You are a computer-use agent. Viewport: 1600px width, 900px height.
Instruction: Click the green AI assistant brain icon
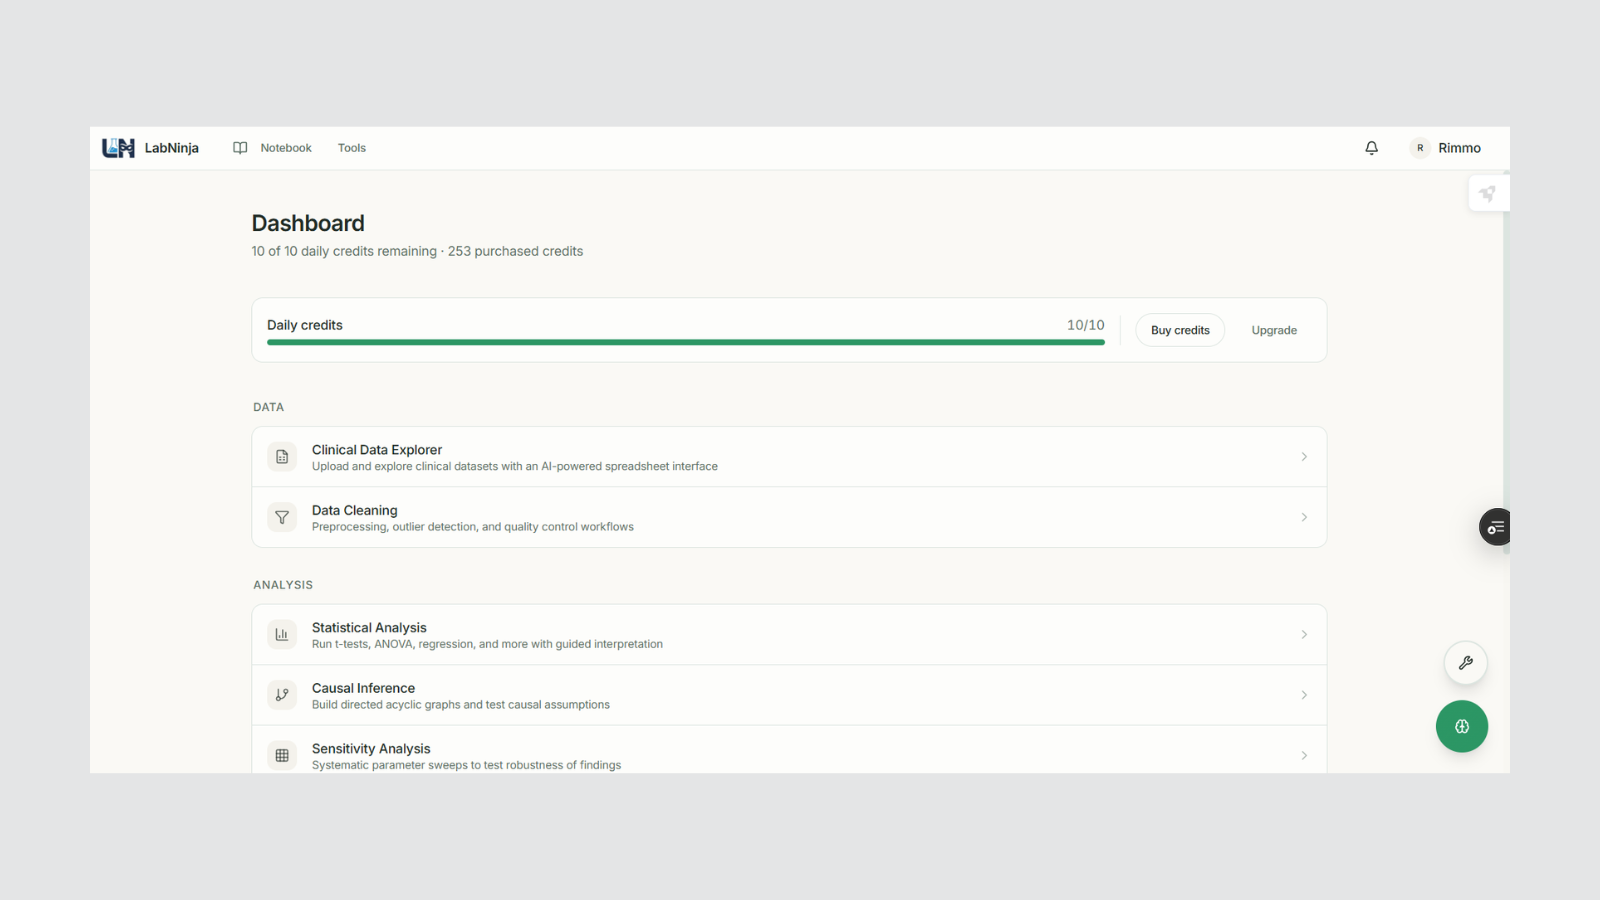pos(1462,726)
